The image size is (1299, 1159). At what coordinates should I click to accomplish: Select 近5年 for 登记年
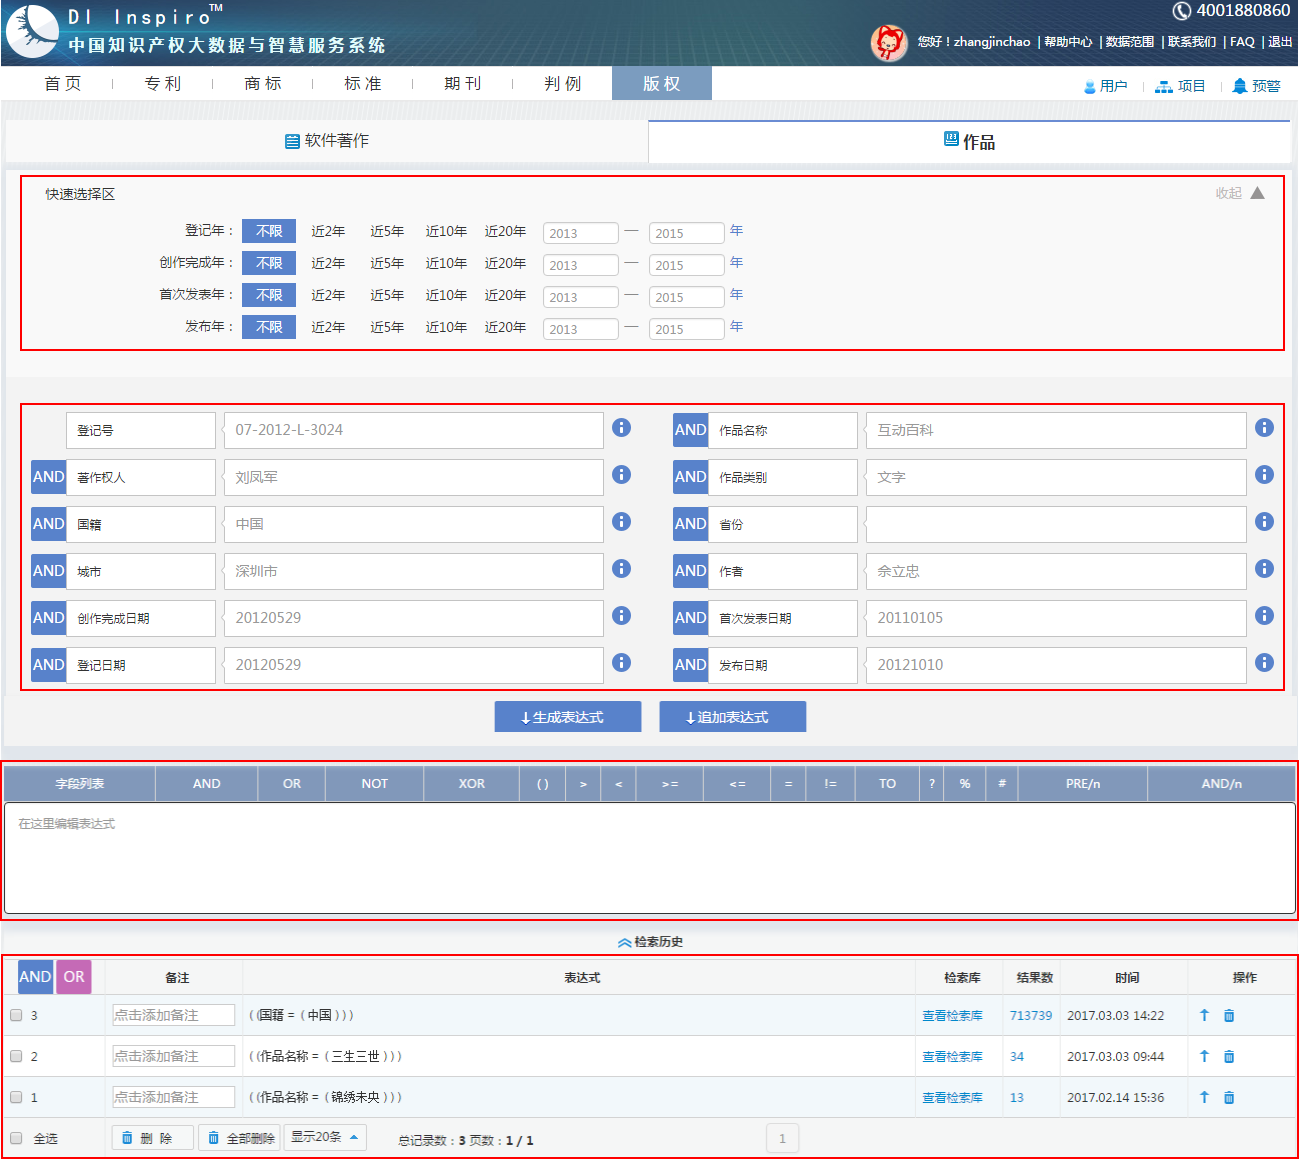[x=387, y=231]
